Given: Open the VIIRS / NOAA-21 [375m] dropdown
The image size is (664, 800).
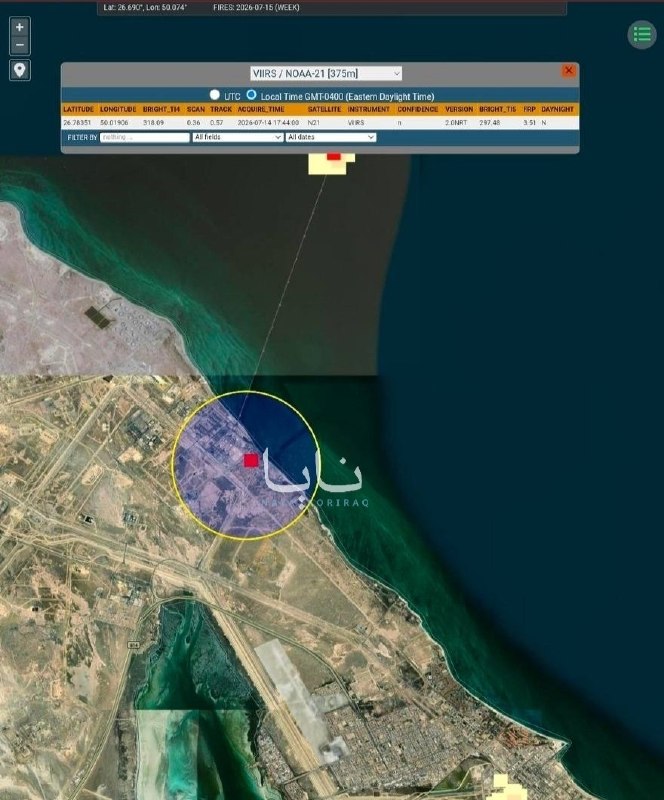Looking at the screenshot, I should point(326,73).
